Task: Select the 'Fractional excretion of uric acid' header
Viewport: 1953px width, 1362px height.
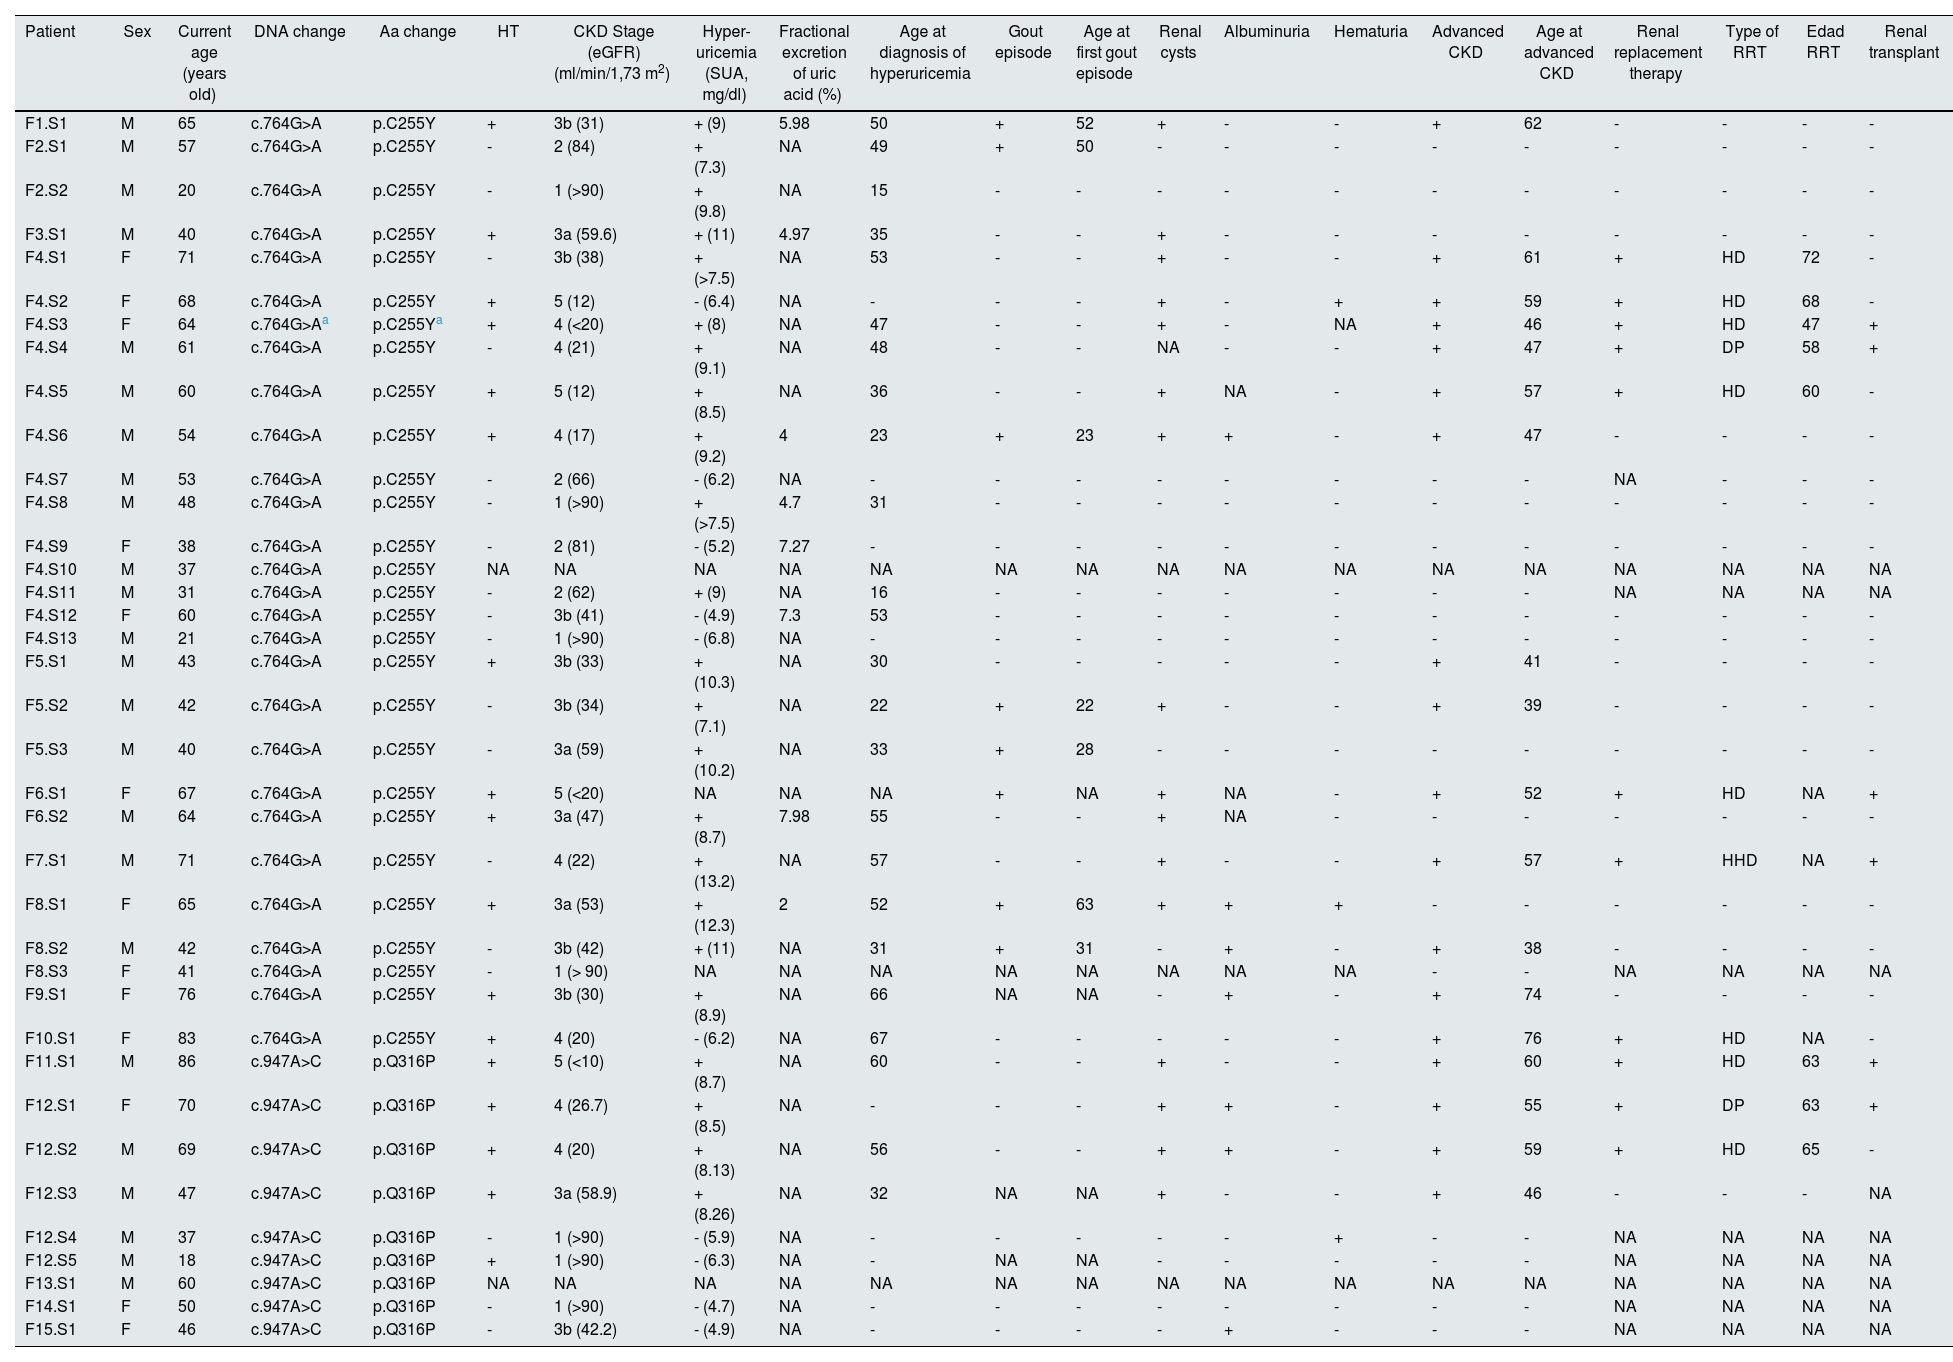Action: [814, 63]
